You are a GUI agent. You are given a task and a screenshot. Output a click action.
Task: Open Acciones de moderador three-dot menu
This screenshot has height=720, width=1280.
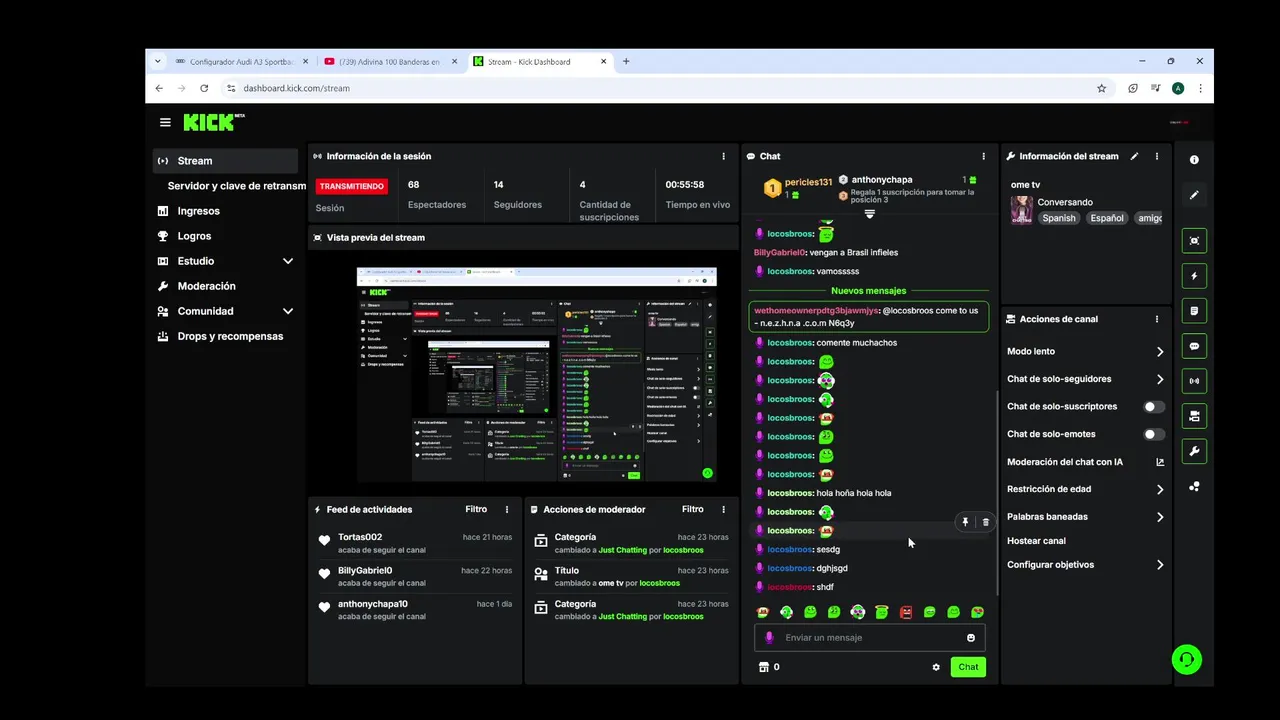[724, 509]
